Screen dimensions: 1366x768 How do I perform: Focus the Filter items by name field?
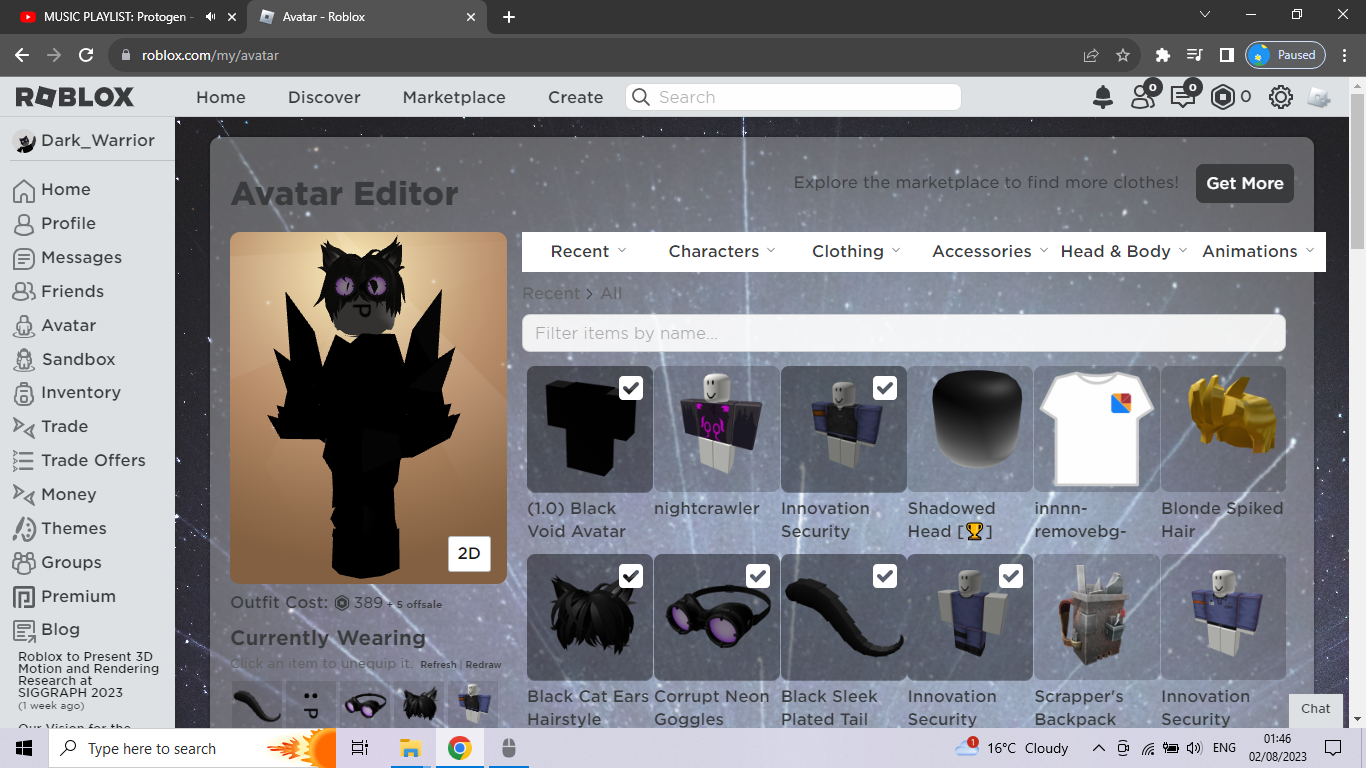click(x=903, y=333)
